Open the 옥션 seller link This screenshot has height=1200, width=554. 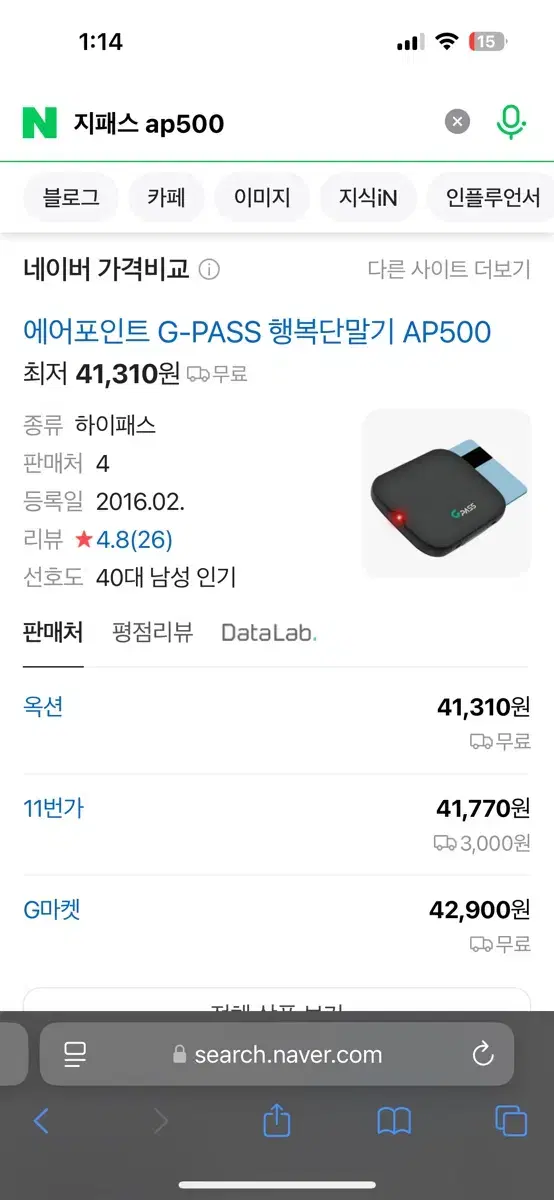pos(43,706)
